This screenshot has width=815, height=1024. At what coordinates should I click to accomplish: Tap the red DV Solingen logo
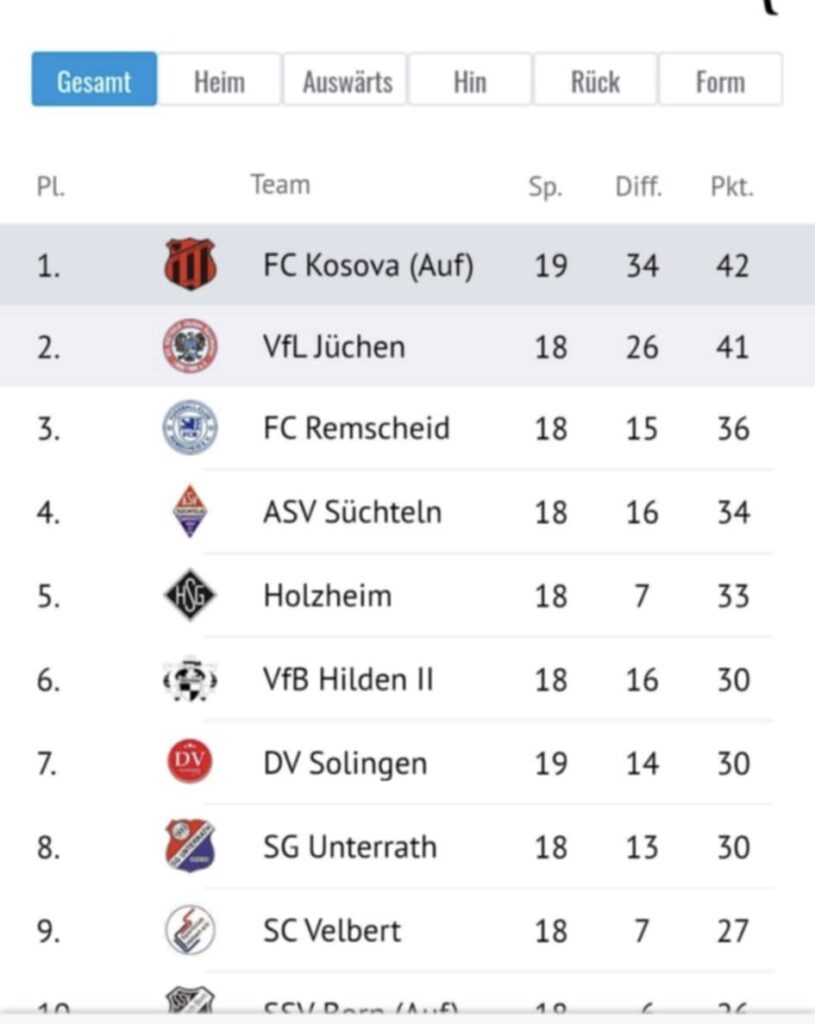tap(190, 761)
